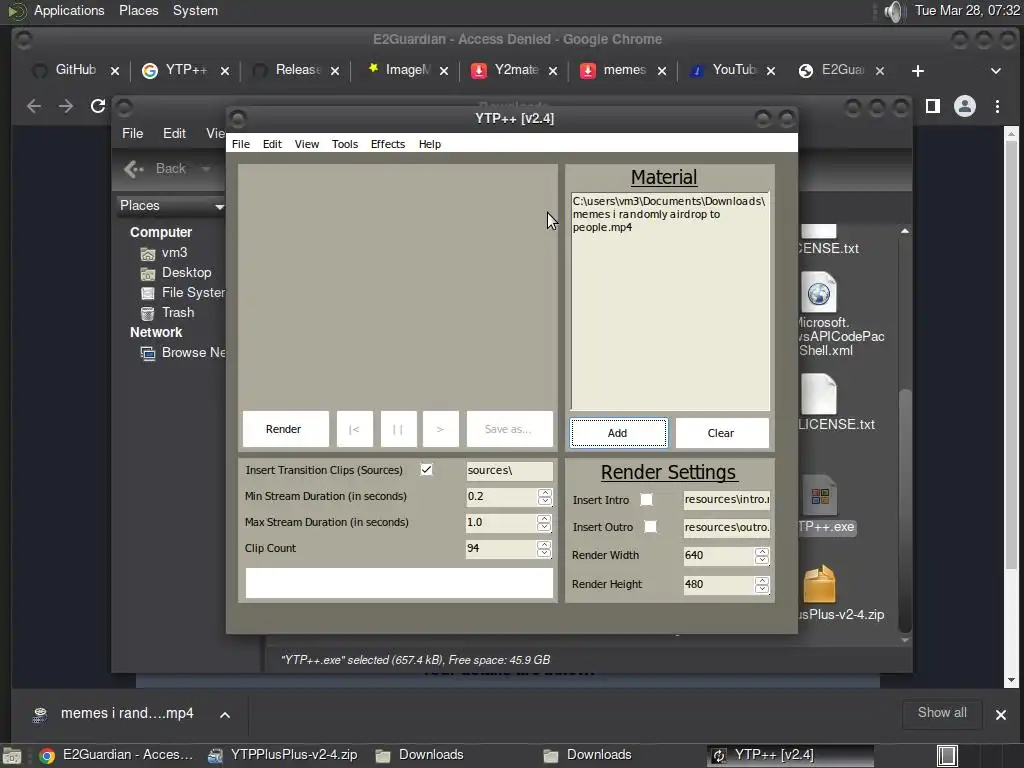This screenshot has width=1024, height=768.
Task: Click Show all downloads
Action: [942, 713]
